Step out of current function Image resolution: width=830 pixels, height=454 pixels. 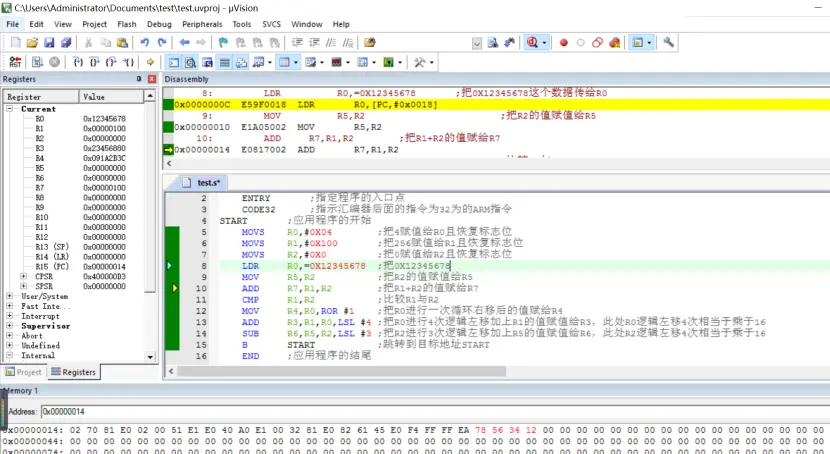point(111,62)
